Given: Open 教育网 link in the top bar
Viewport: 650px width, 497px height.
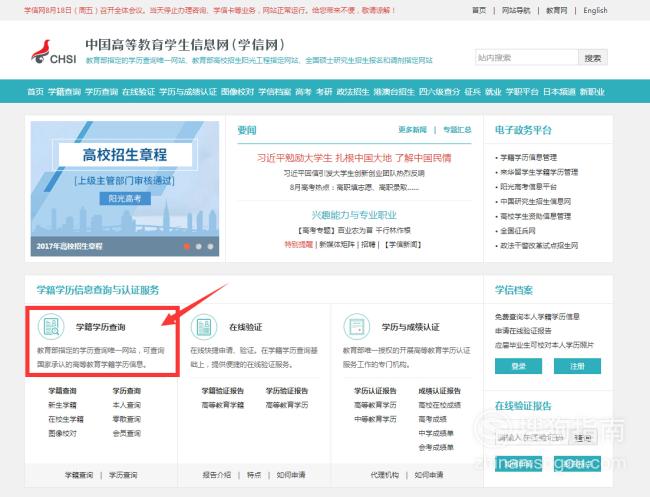Looking at the screenshot, I should 556,10.
